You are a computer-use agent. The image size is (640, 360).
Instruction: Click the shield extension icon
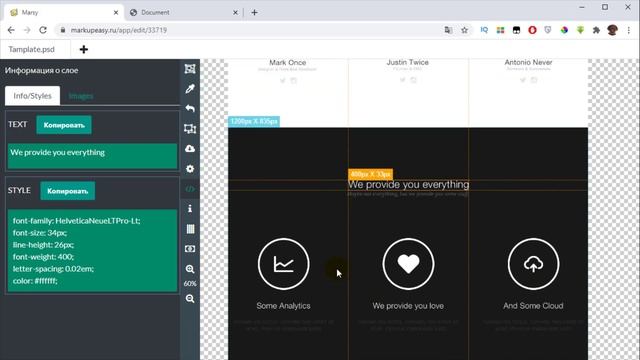(x=548, y=30)
